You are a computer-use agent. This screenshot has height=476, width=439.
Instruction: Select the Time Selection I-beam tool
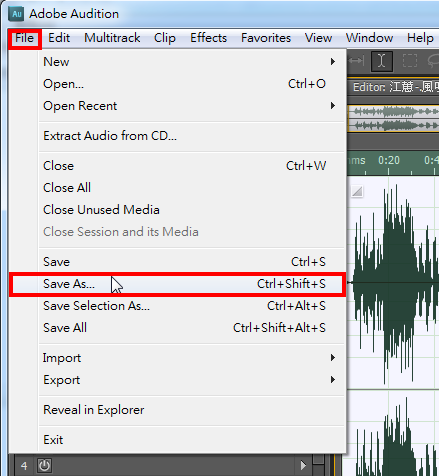tap(382, 61)
